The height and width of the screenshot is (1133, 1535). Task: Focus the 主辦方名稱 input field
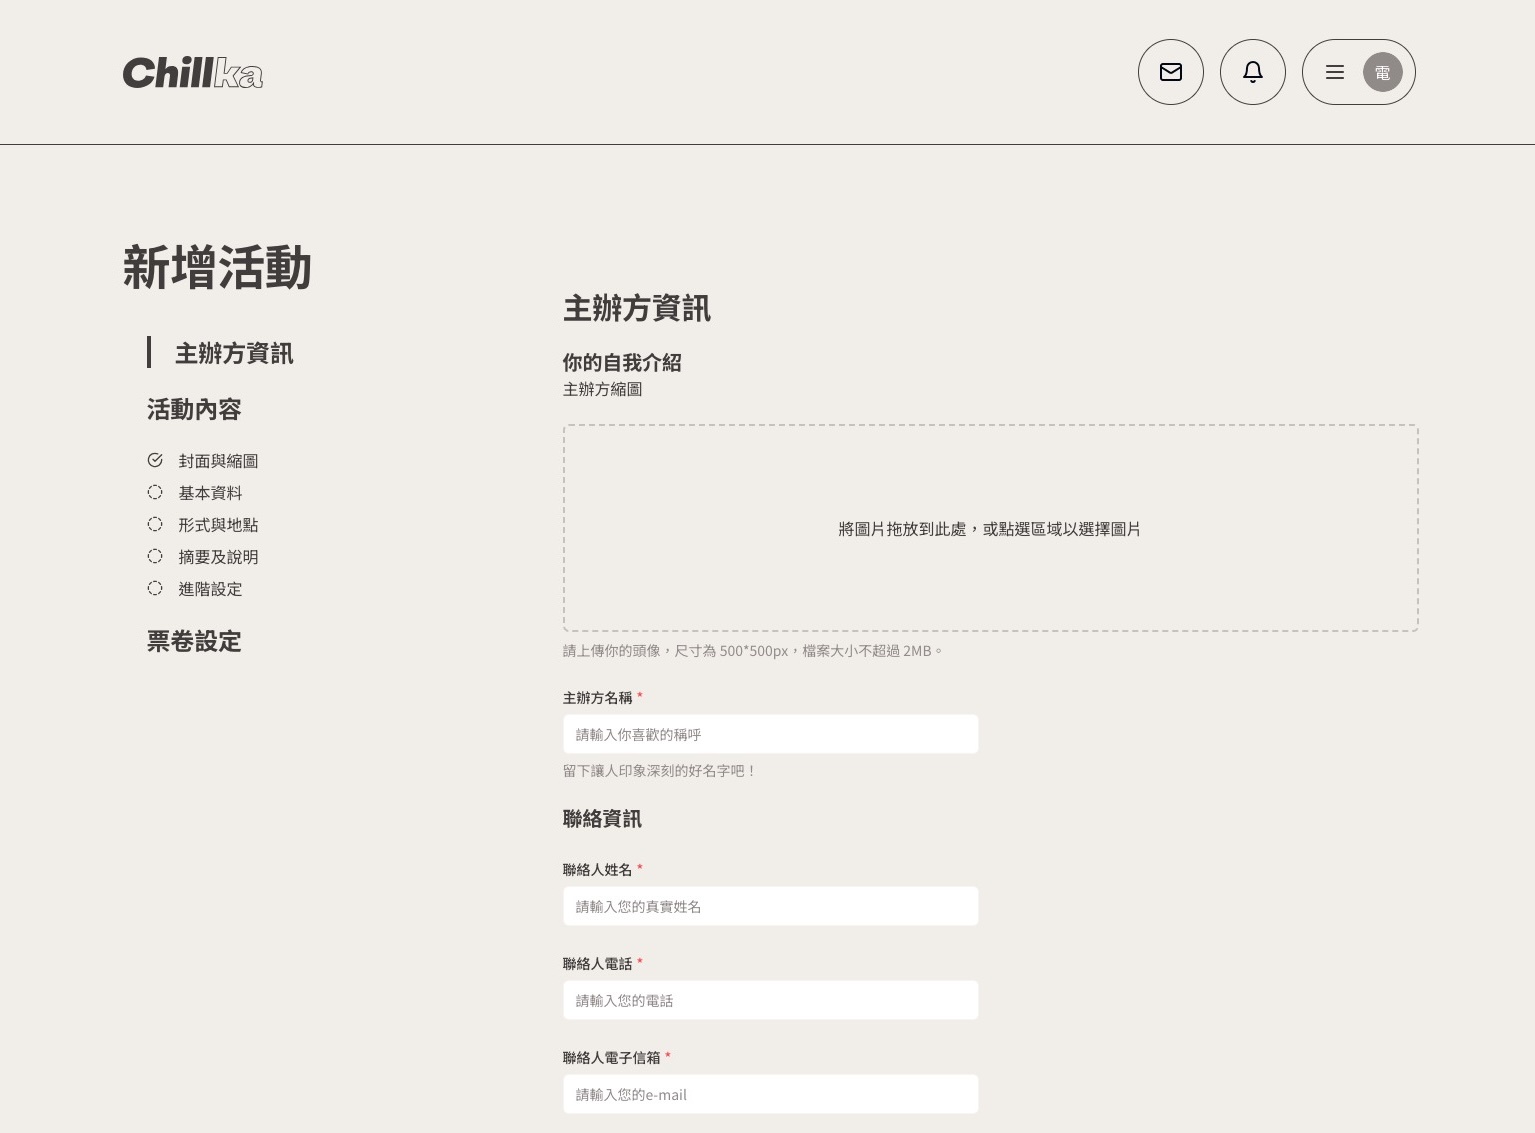771,734
